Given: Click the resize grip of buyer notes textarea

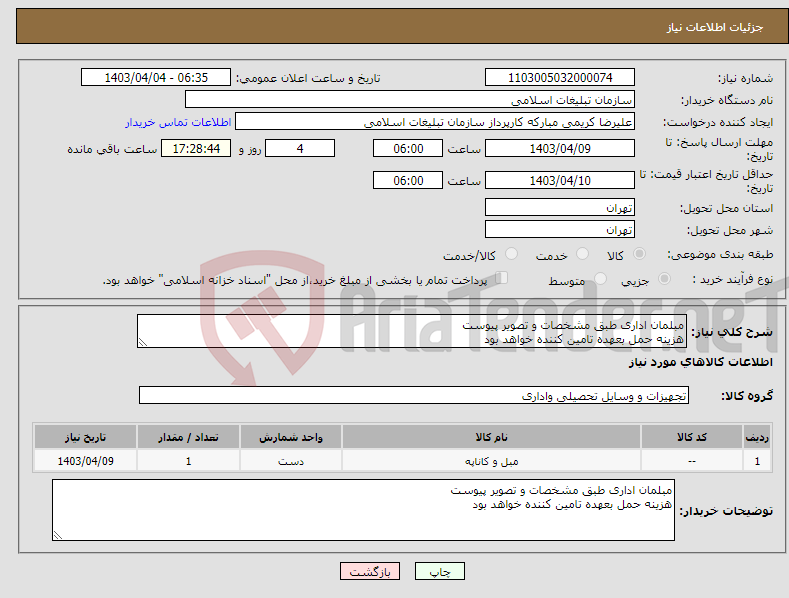Looking at the screenshot, I should [x=58, y=536].
